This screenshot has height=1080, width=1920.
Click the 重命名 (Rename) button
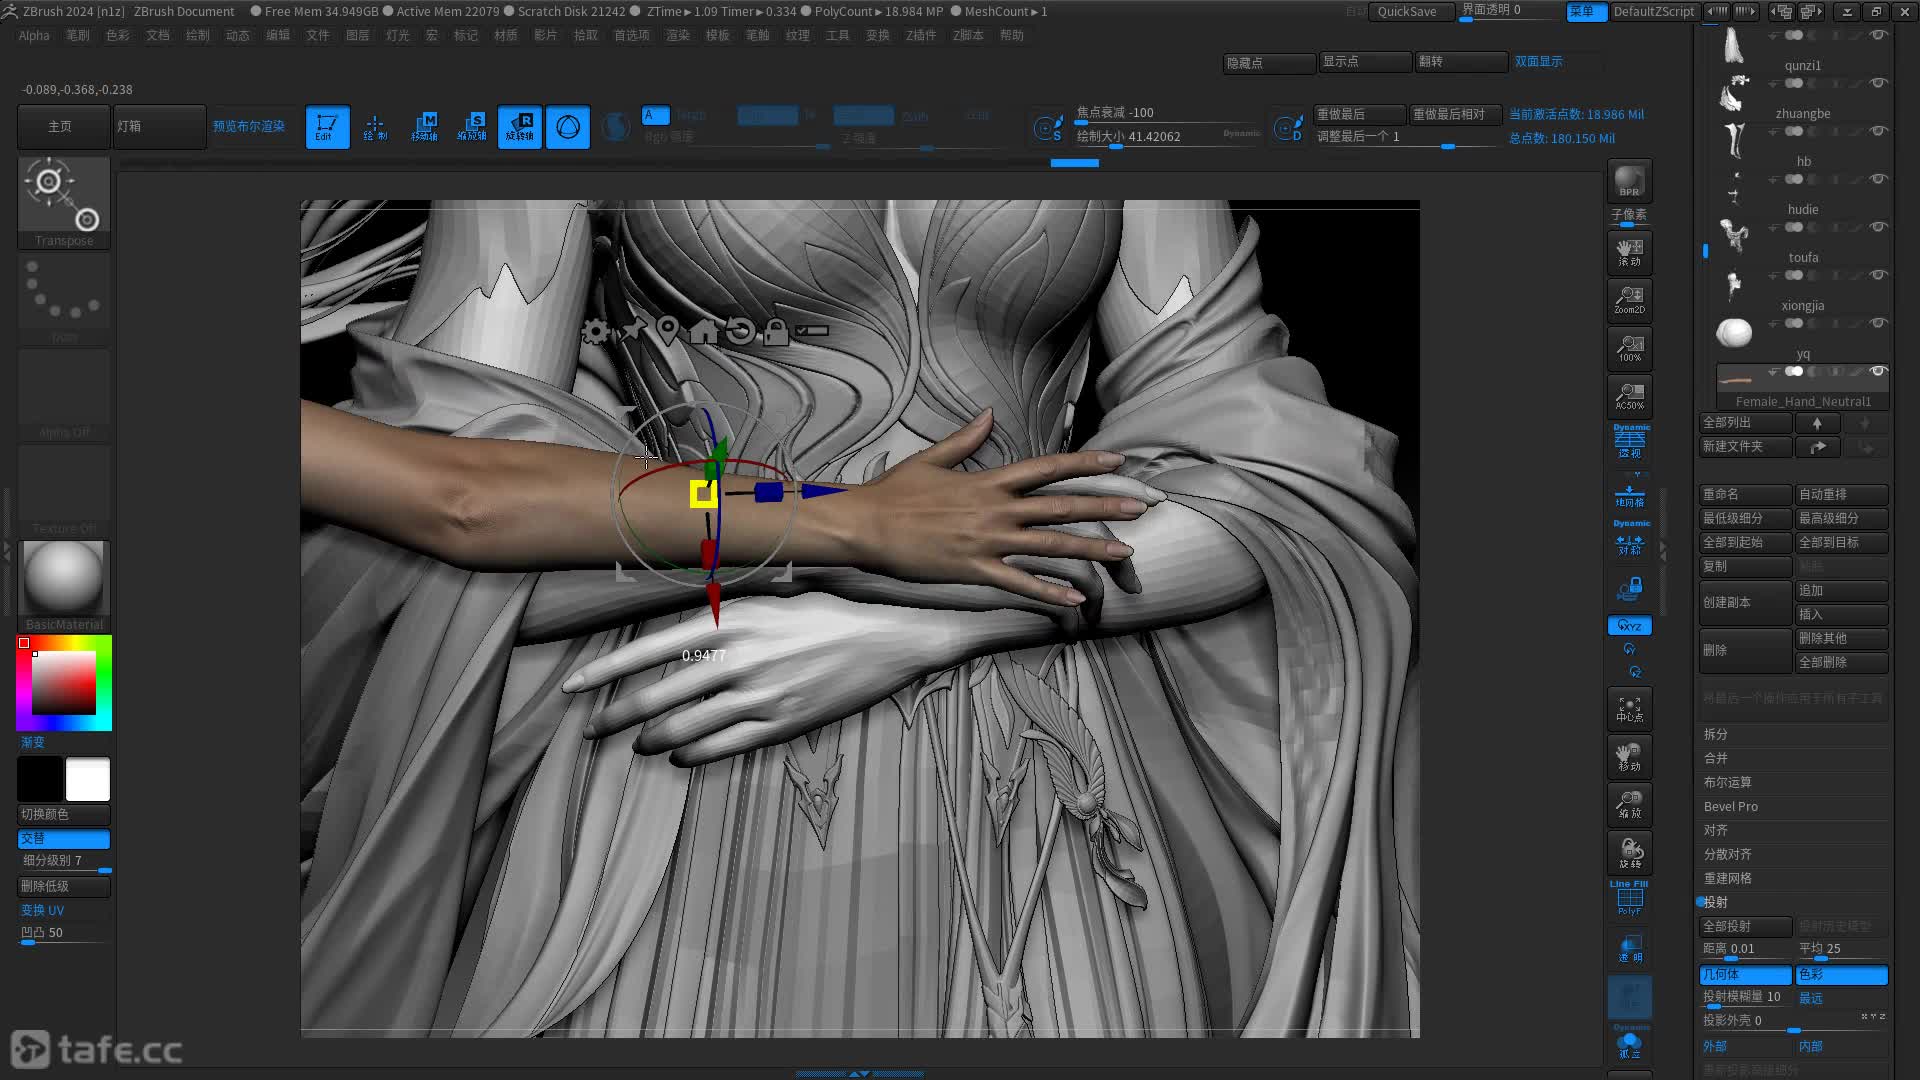pos(1745,494)
